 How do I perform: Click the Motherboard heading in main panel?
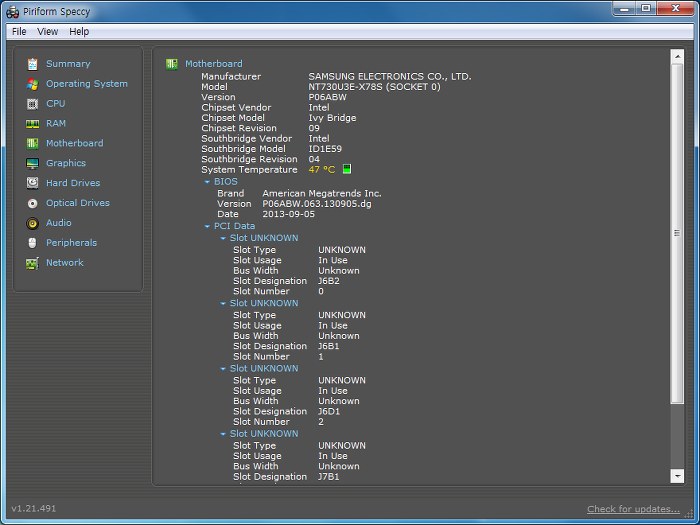click(x=214, y=64)
